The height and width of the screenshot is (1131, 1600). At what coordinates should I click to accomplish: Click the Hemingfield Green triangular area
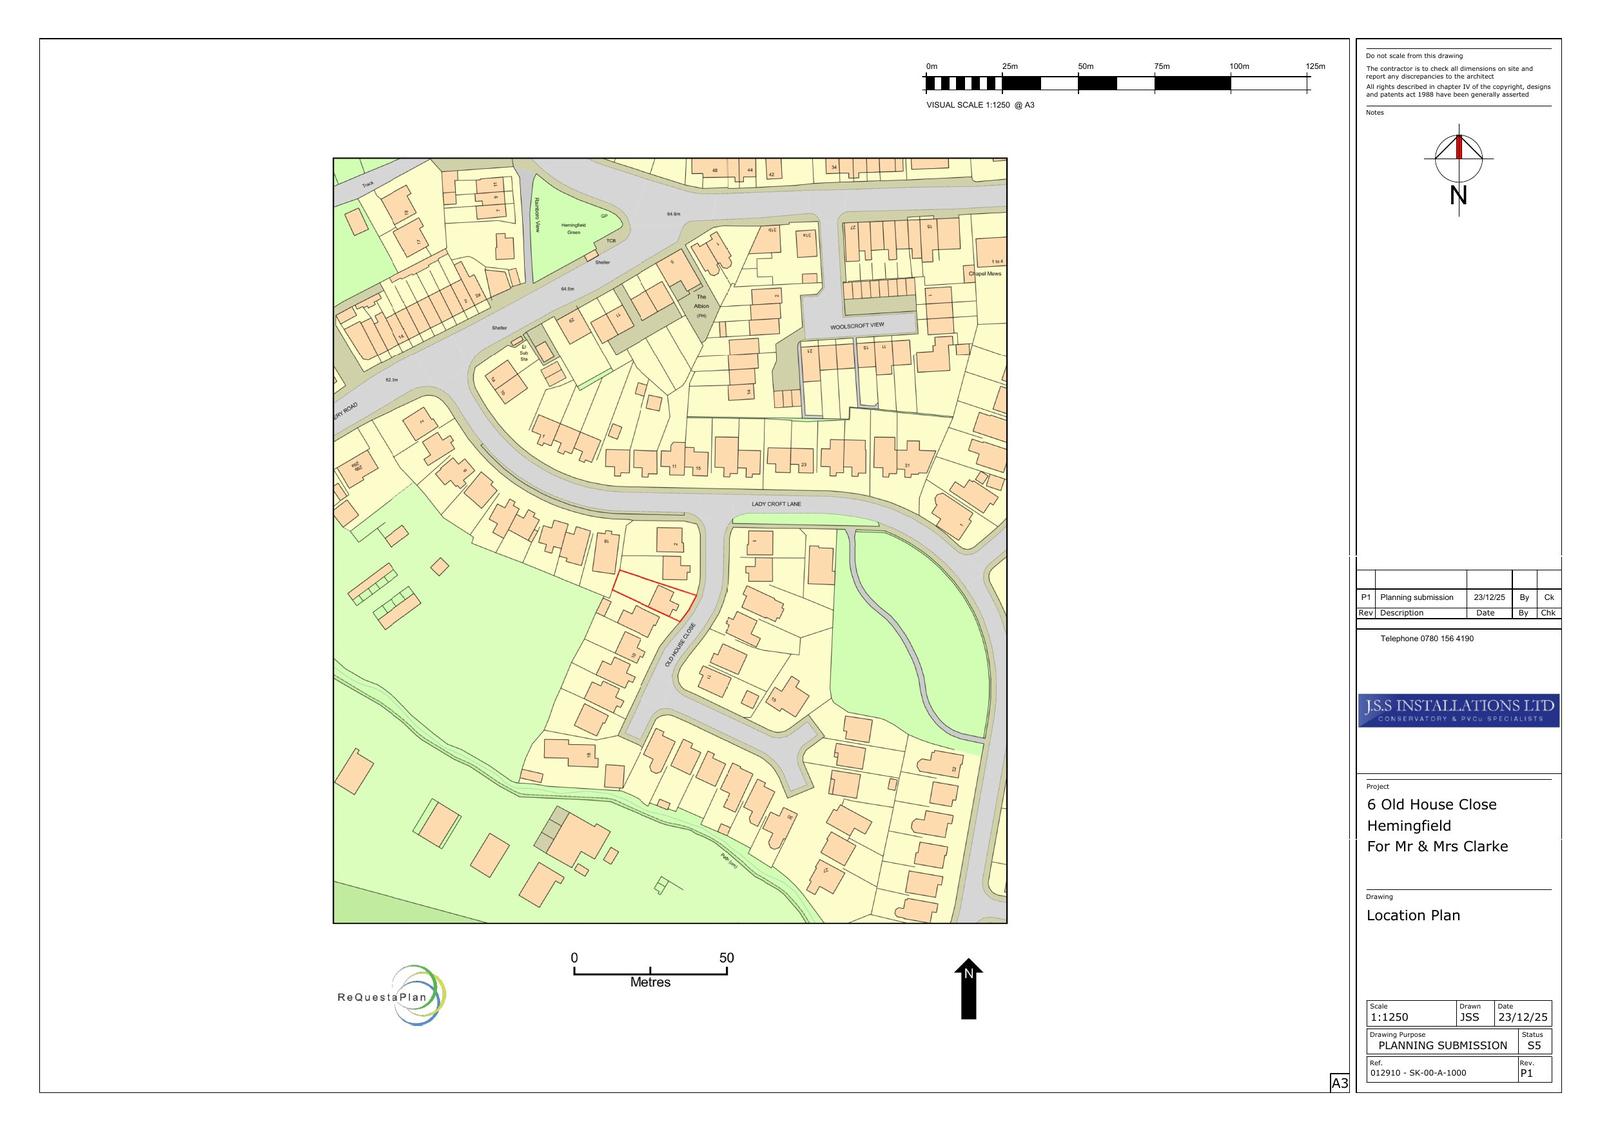pyautogui.click(x=570, y=229)
